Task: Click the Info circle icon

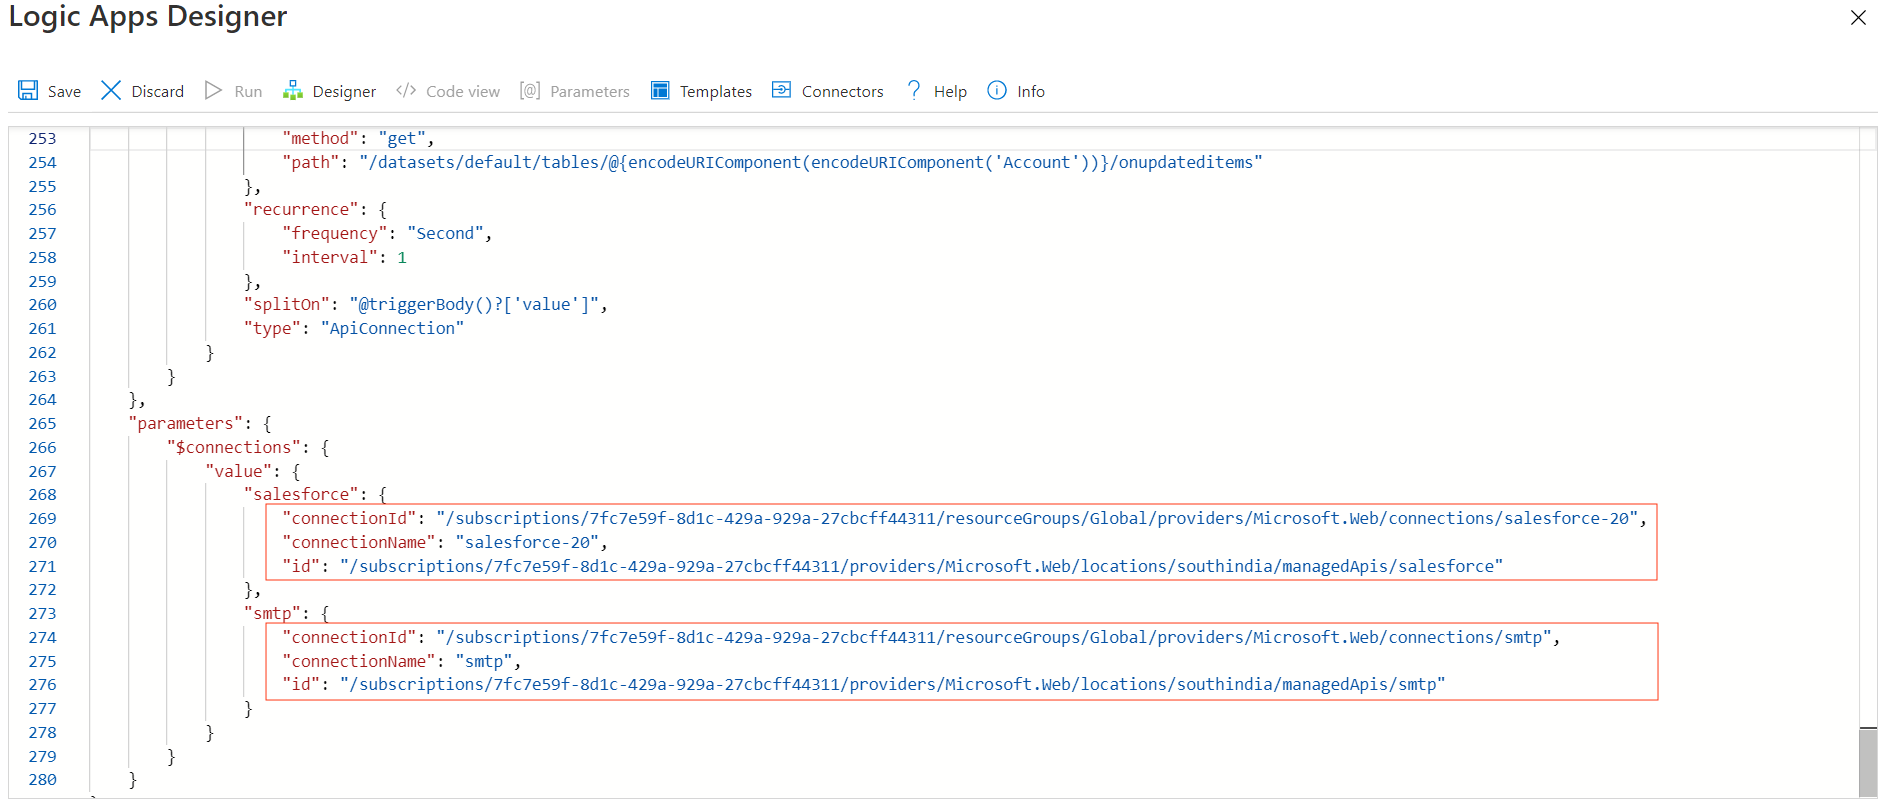Action: coord(997,90)
